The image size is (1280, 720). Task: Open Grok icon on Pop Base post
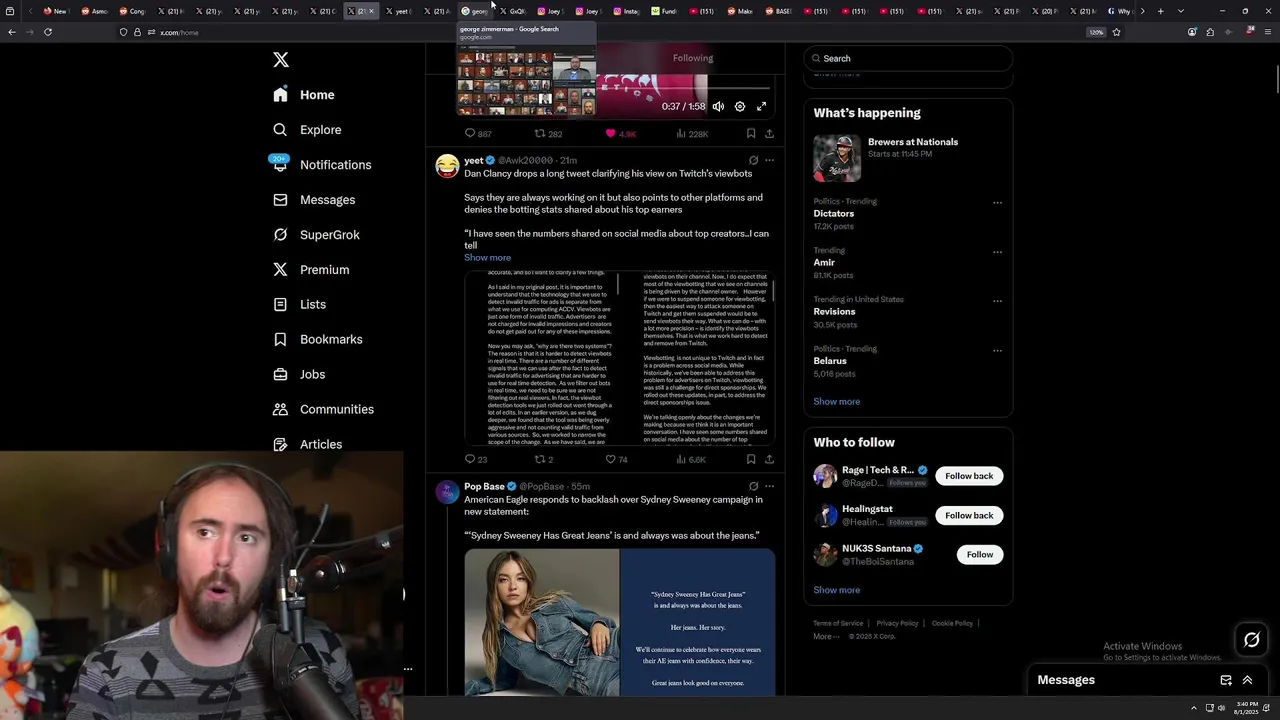click(x=753, y=486)
